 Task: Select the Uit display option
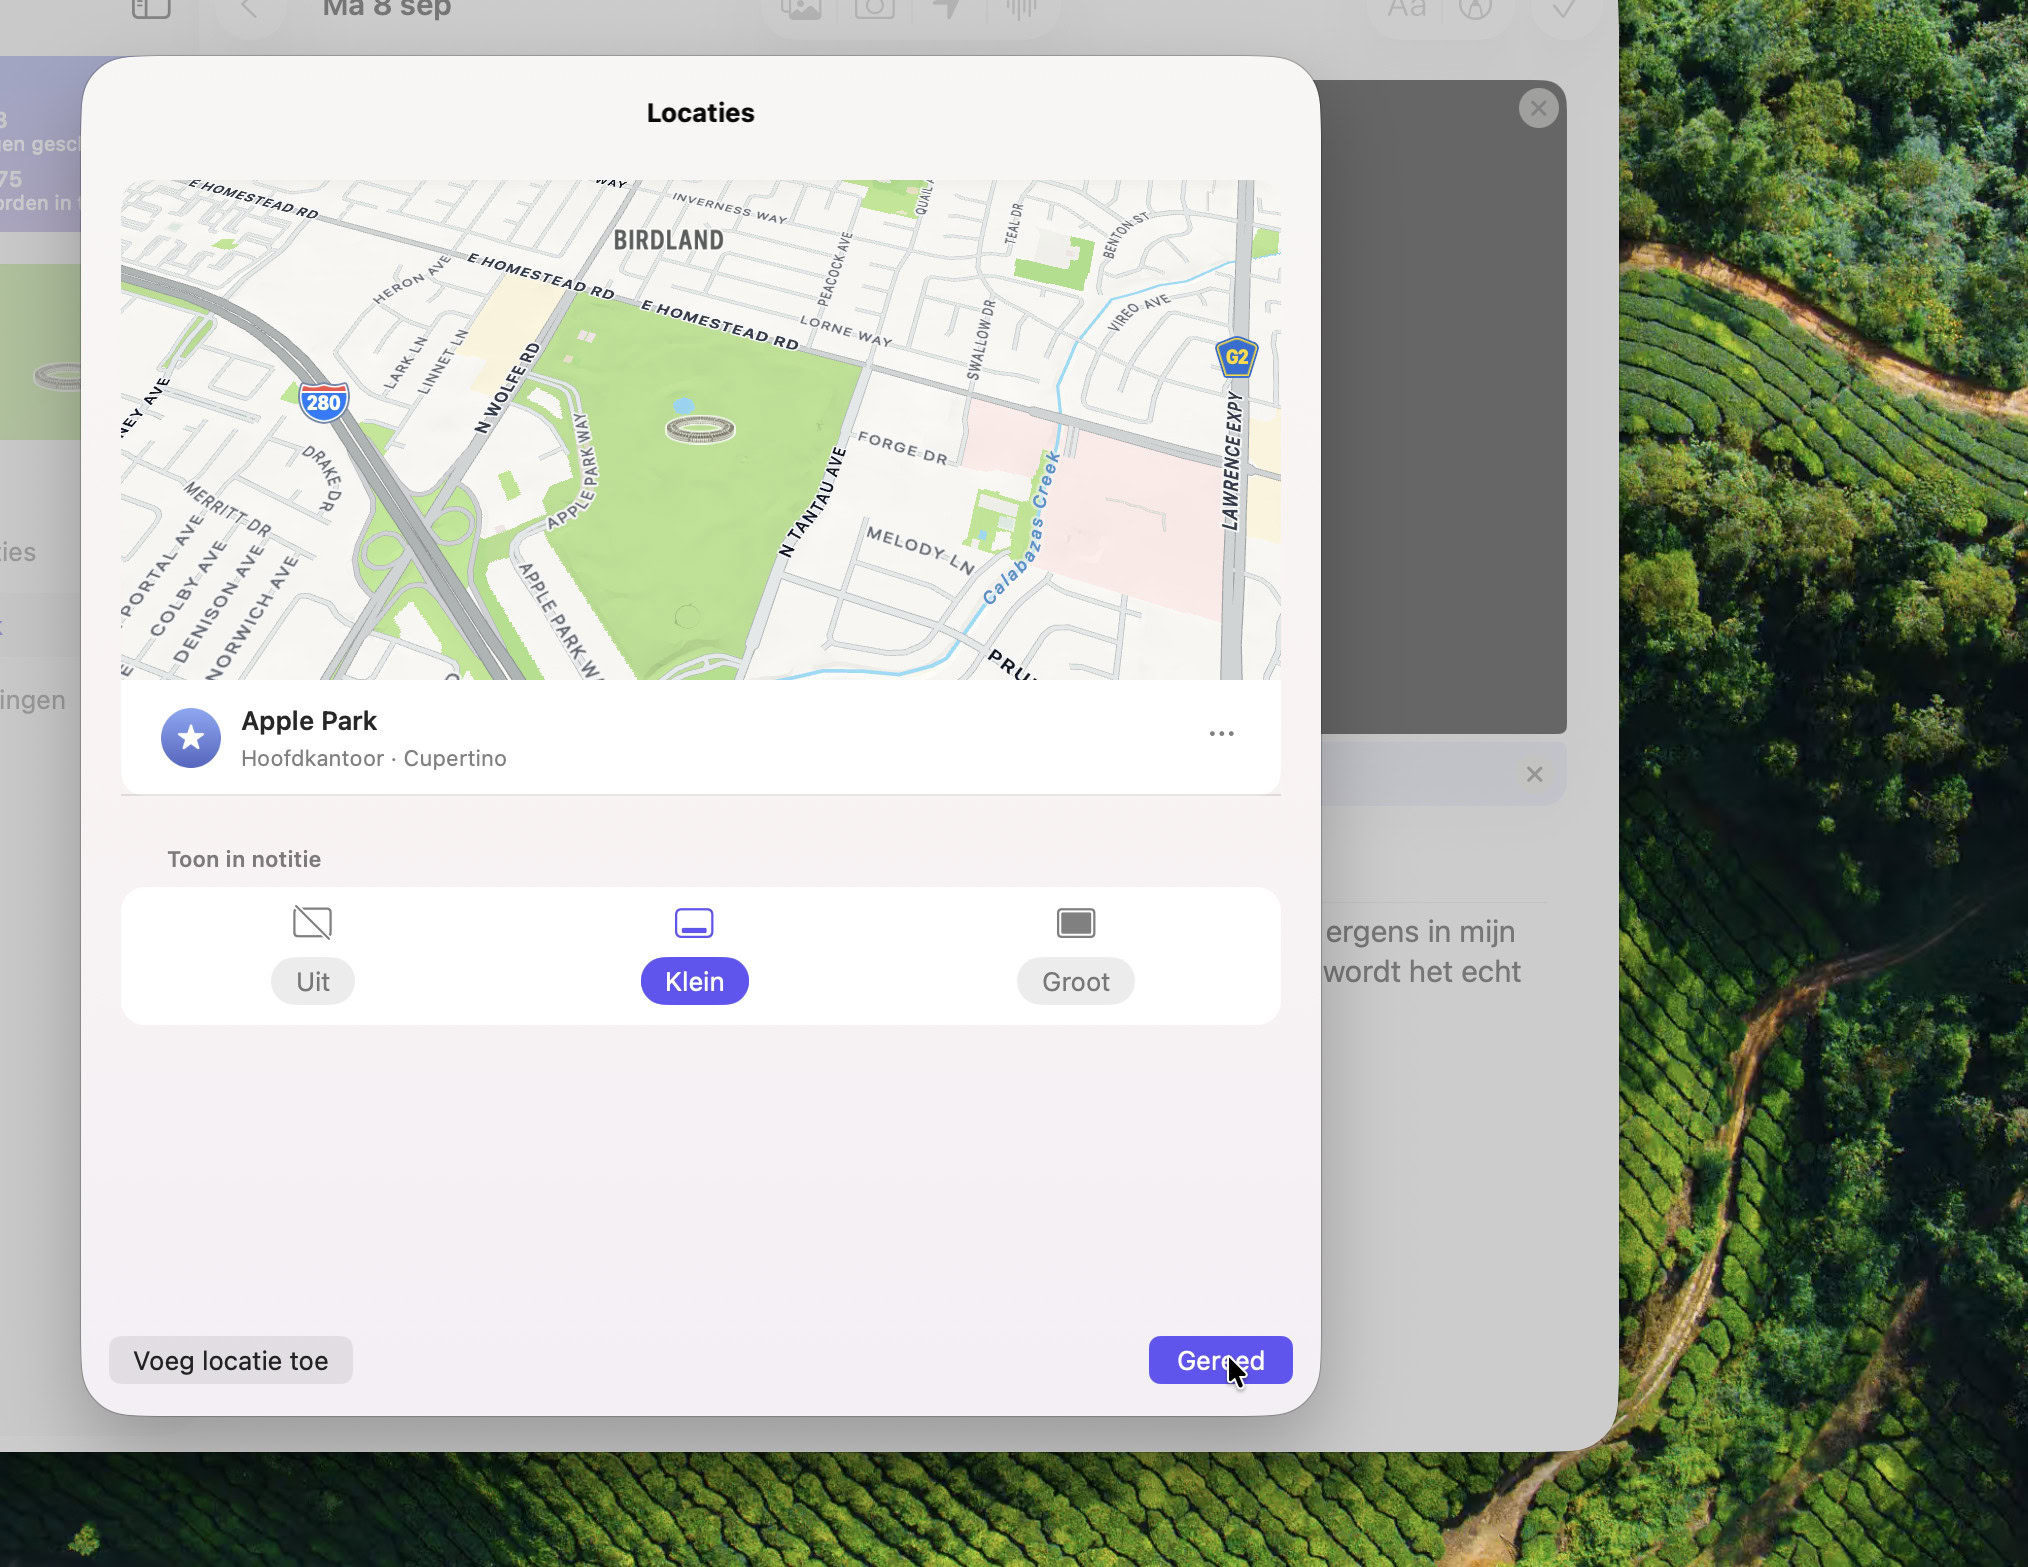point(312,981)
